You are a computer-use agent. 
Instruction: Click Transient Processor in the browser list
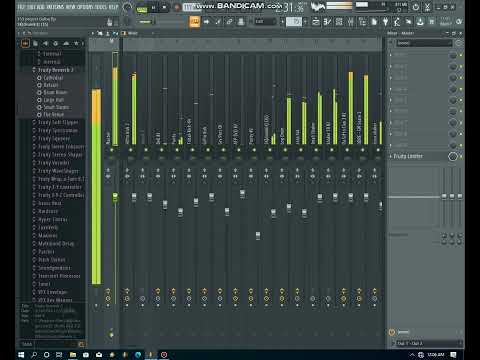click(59, 276)
